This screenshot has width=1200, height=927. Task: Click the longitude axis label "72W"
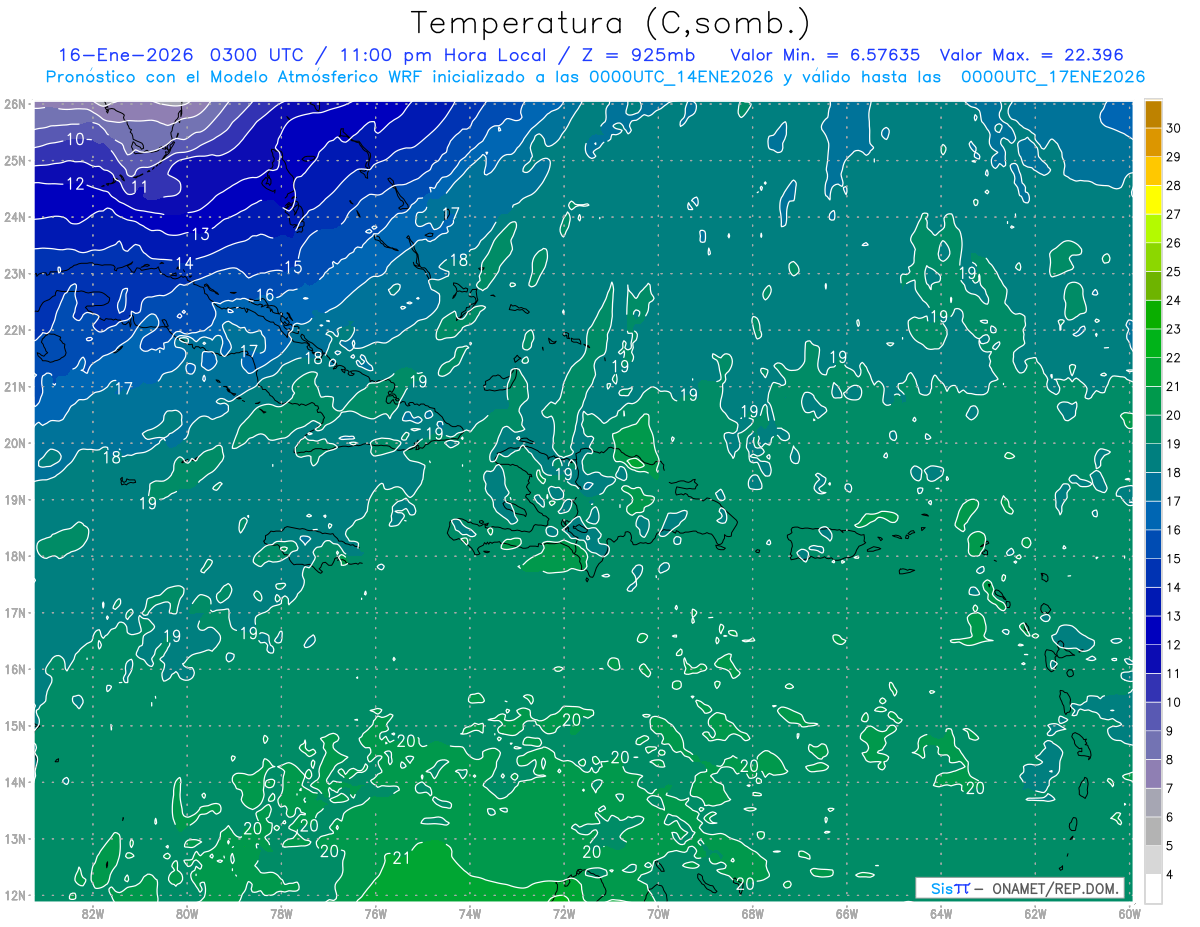[564, 914]
